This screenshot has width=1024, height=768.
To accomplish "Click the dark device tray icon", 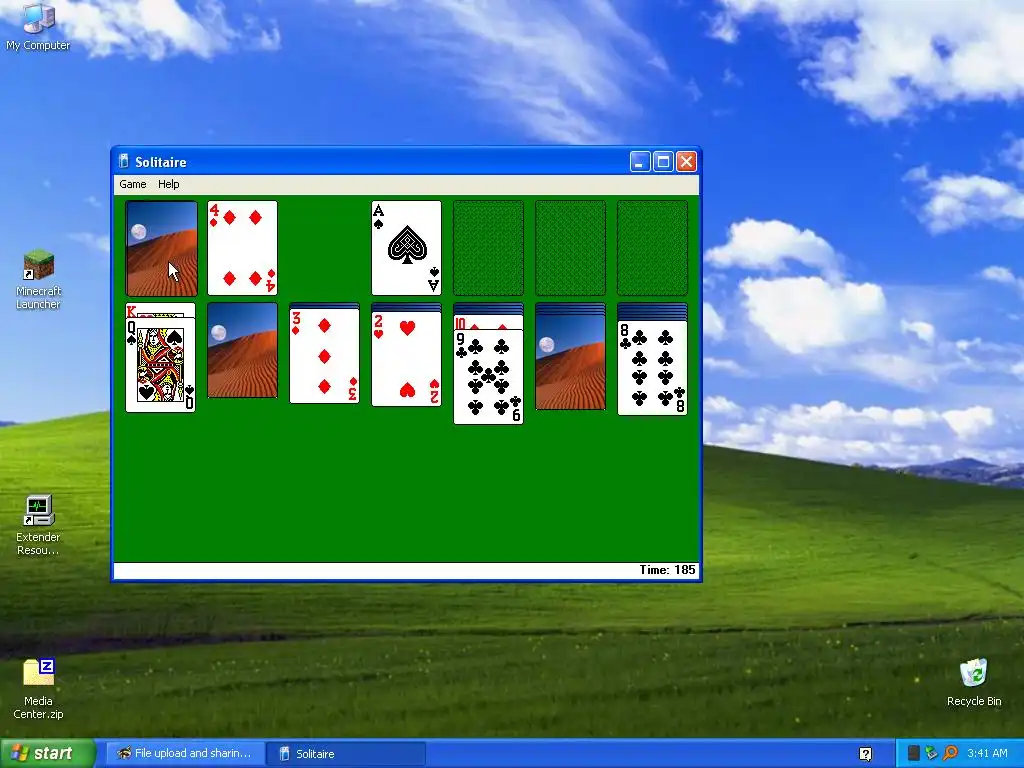I will pos(914,753).
